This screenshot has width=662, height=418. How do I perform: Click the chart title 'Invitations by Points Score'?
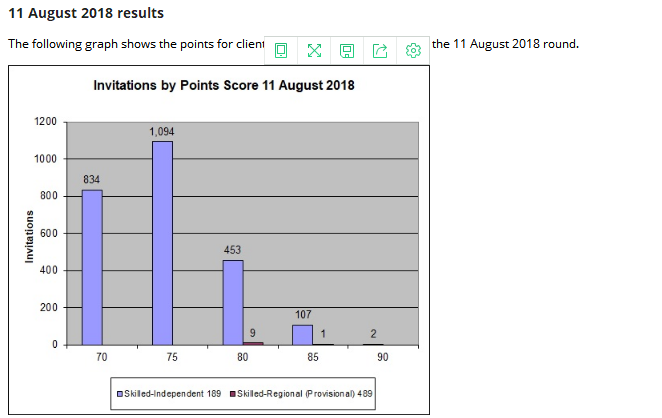(x=223, y=86)
